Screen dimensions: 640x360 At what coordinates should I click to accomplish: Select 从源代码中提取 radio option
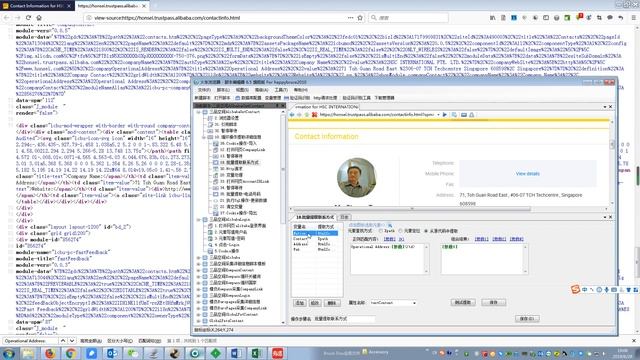coord(426,231)
